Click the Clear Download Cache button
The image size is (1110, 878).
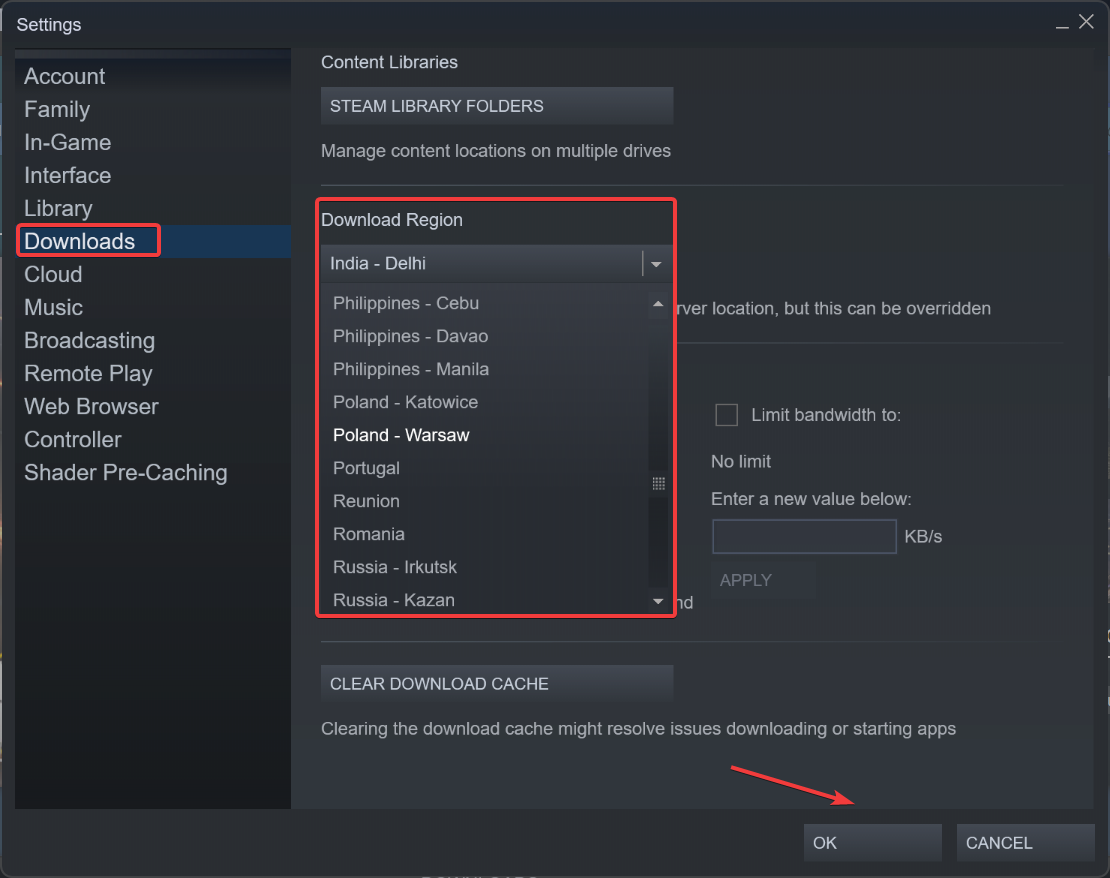(497, 684)
